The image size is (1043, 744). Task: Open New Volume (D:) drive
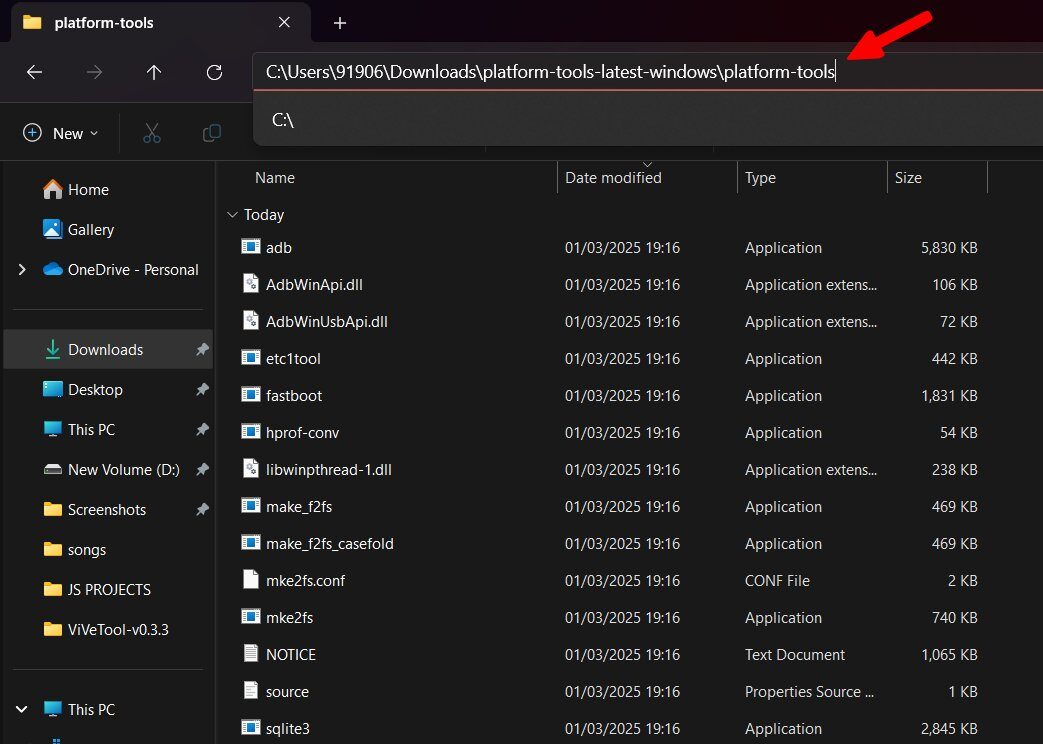(x=111, y=469)
